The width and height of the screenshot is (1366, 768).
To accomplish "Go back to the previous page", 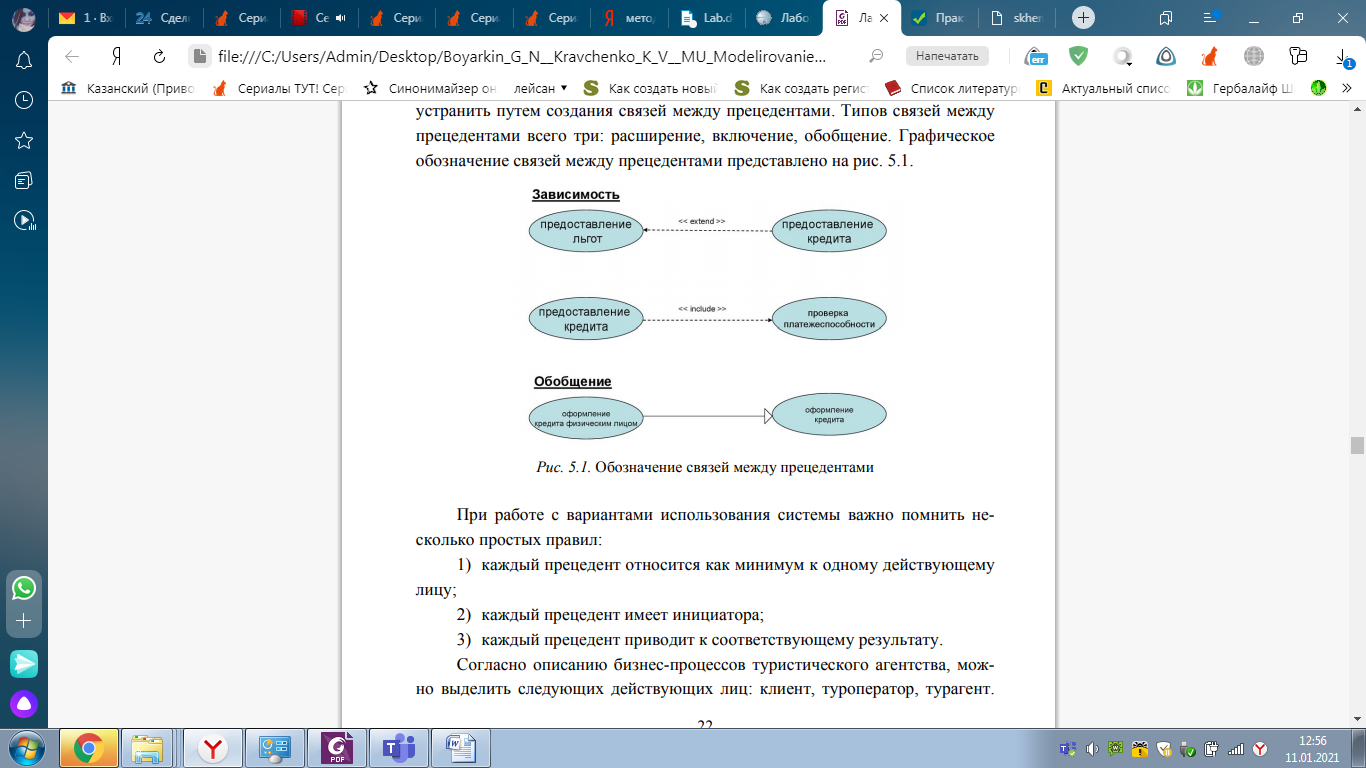I will click(x=71, y=57).
